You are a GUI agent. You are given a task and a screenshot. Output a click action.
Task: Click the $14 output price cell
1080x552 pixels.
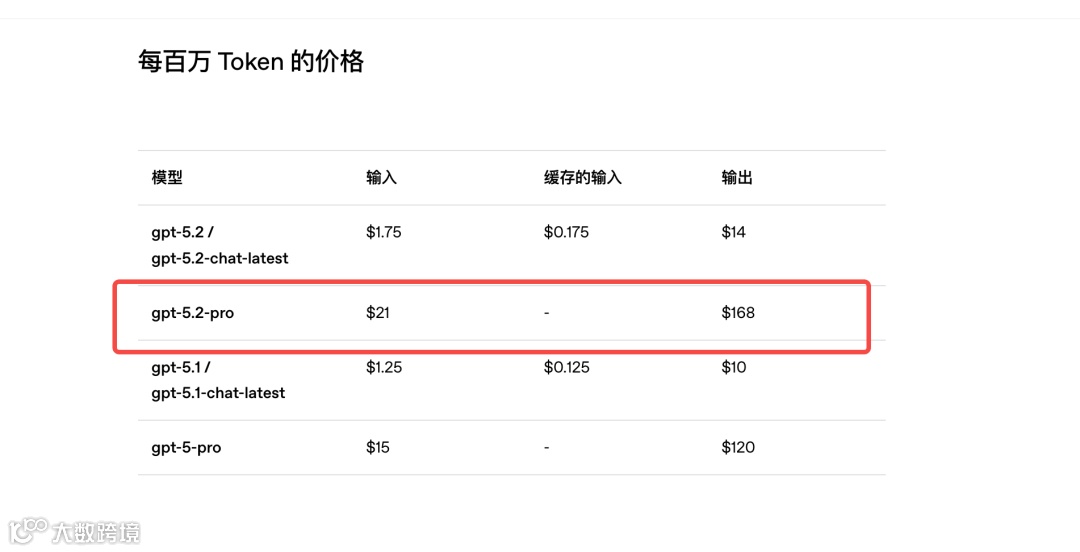click(734, 232)
